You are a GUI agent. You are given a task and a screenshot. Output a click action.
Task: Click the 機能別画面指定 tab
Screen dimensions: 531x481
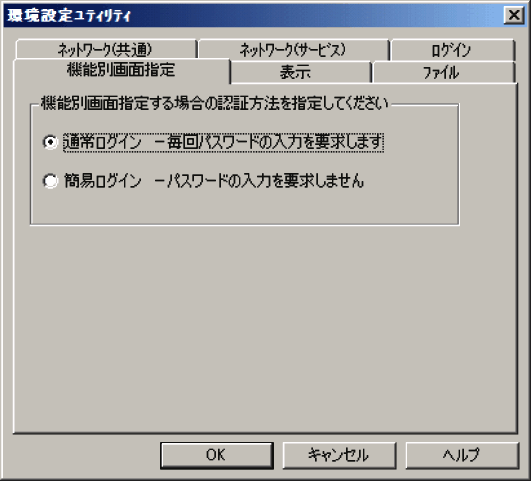click(x=121, y=70)
